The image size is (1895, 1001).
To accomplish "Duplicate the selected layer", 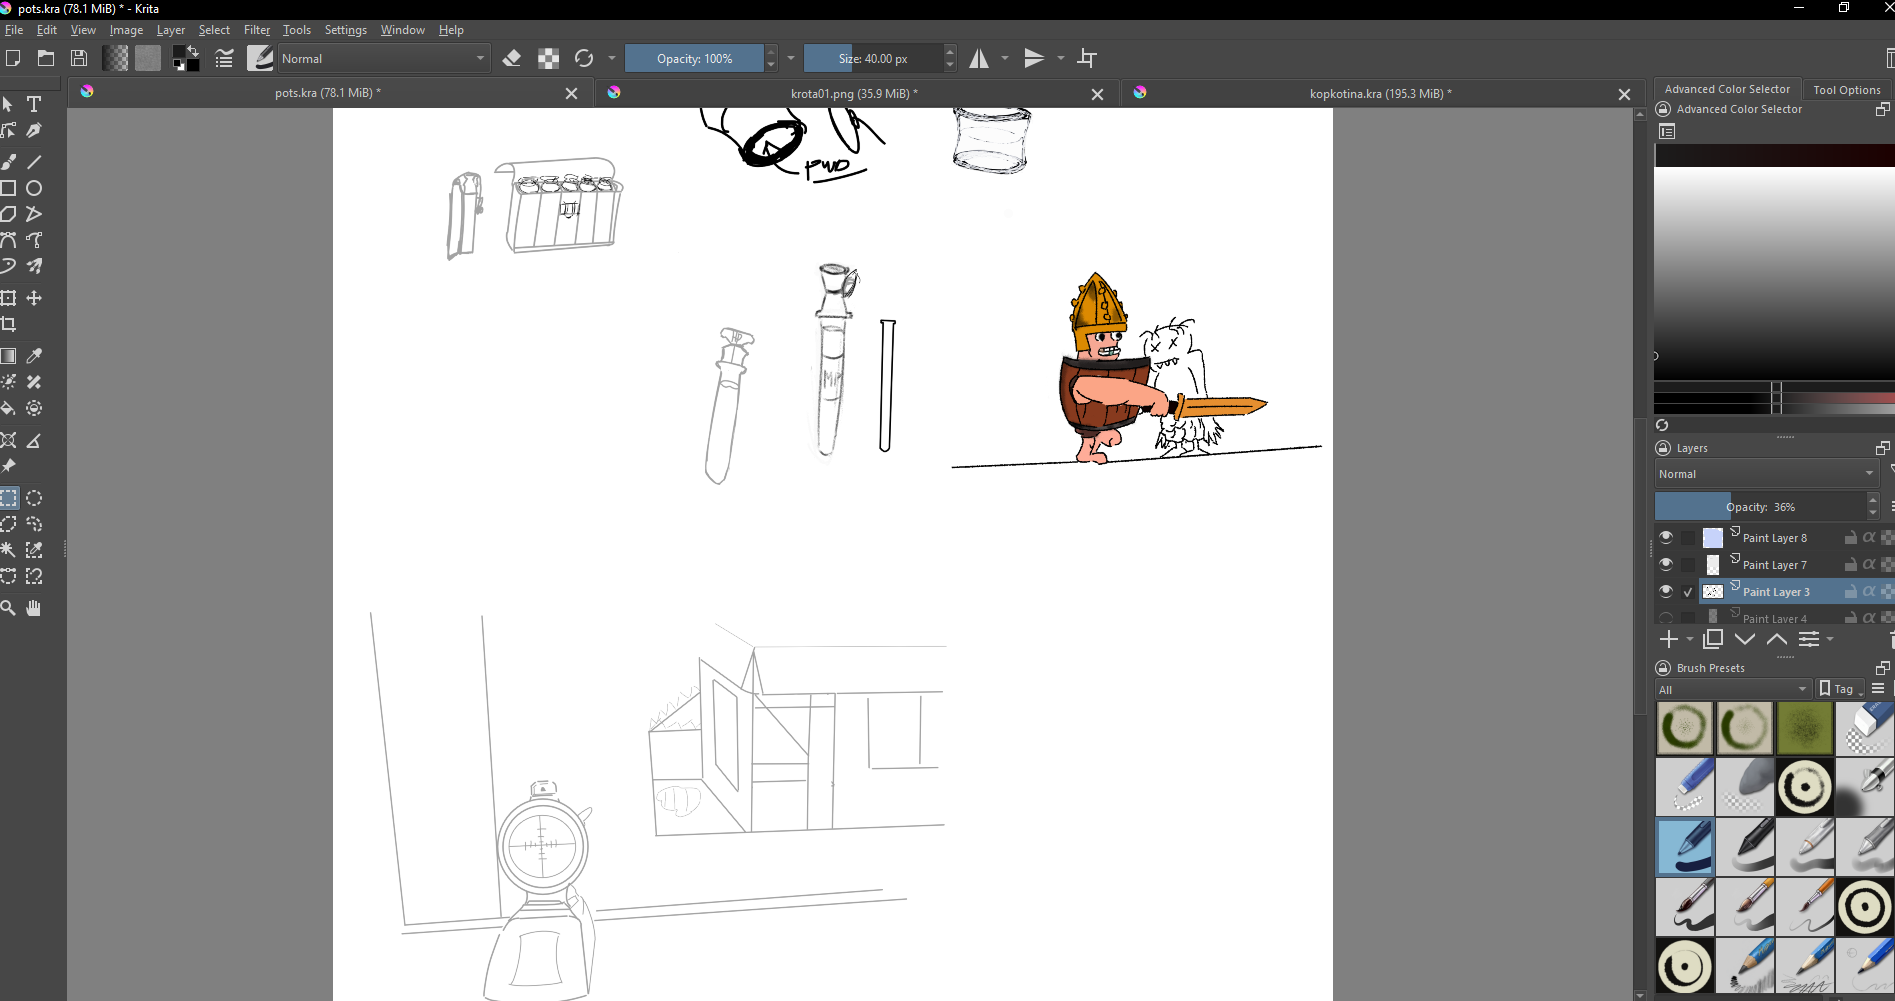I will point(1713,639).
